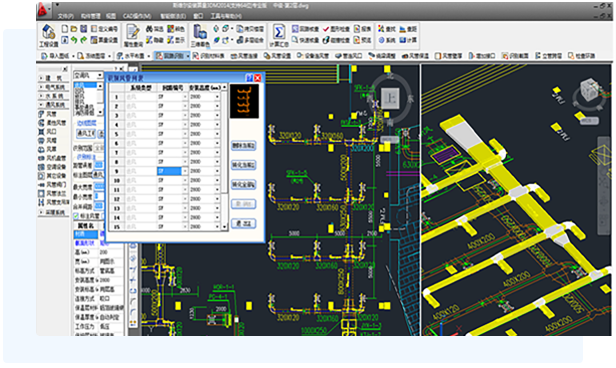Image resolution: width=616 pixels, height=368 pixels.
Task: Click the 退出 exit button in the dialog
Action: click(x=244, y=223)
